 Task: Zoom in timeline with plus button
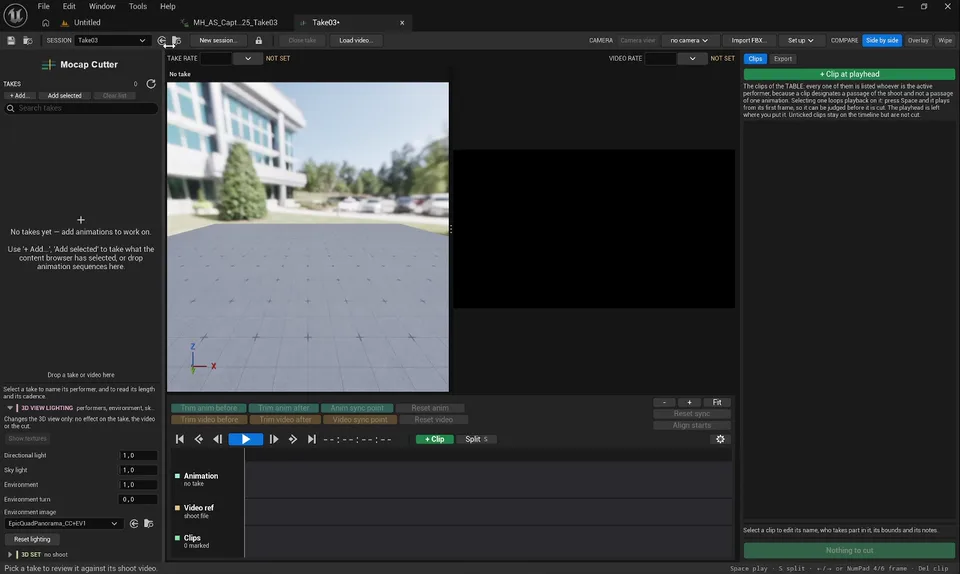(689, 402)
